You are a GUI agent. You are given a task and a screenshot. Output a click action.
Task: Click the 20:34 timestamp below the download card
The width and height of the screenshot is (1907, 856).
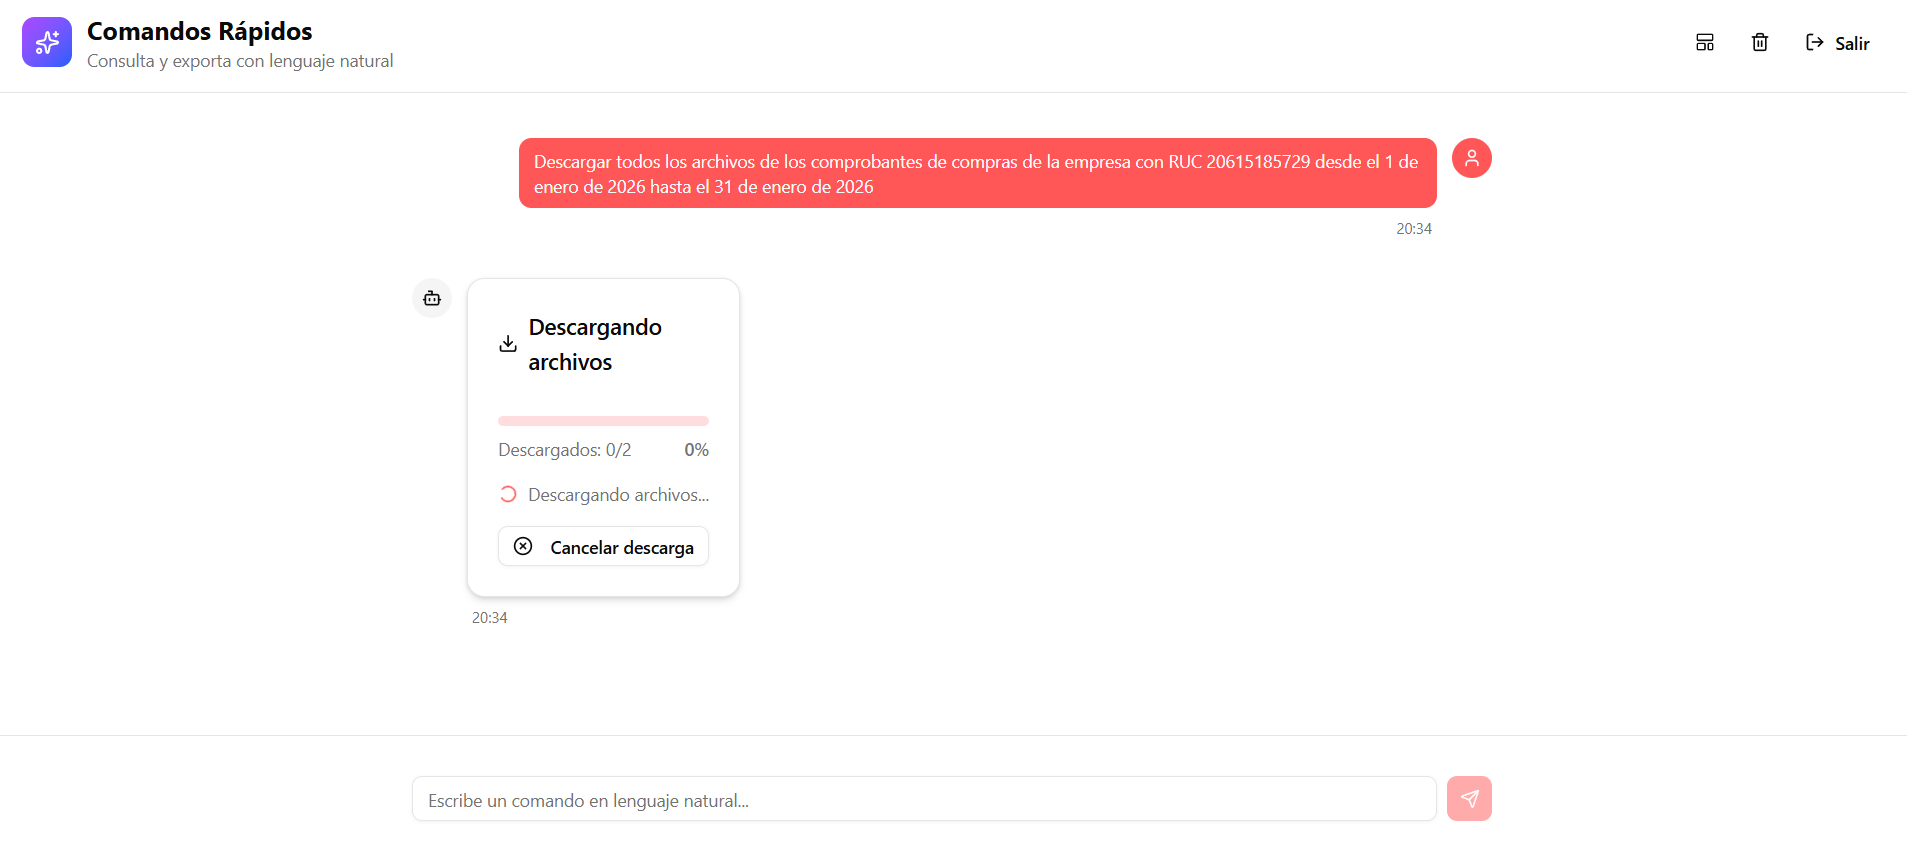[x=489, y=618]
